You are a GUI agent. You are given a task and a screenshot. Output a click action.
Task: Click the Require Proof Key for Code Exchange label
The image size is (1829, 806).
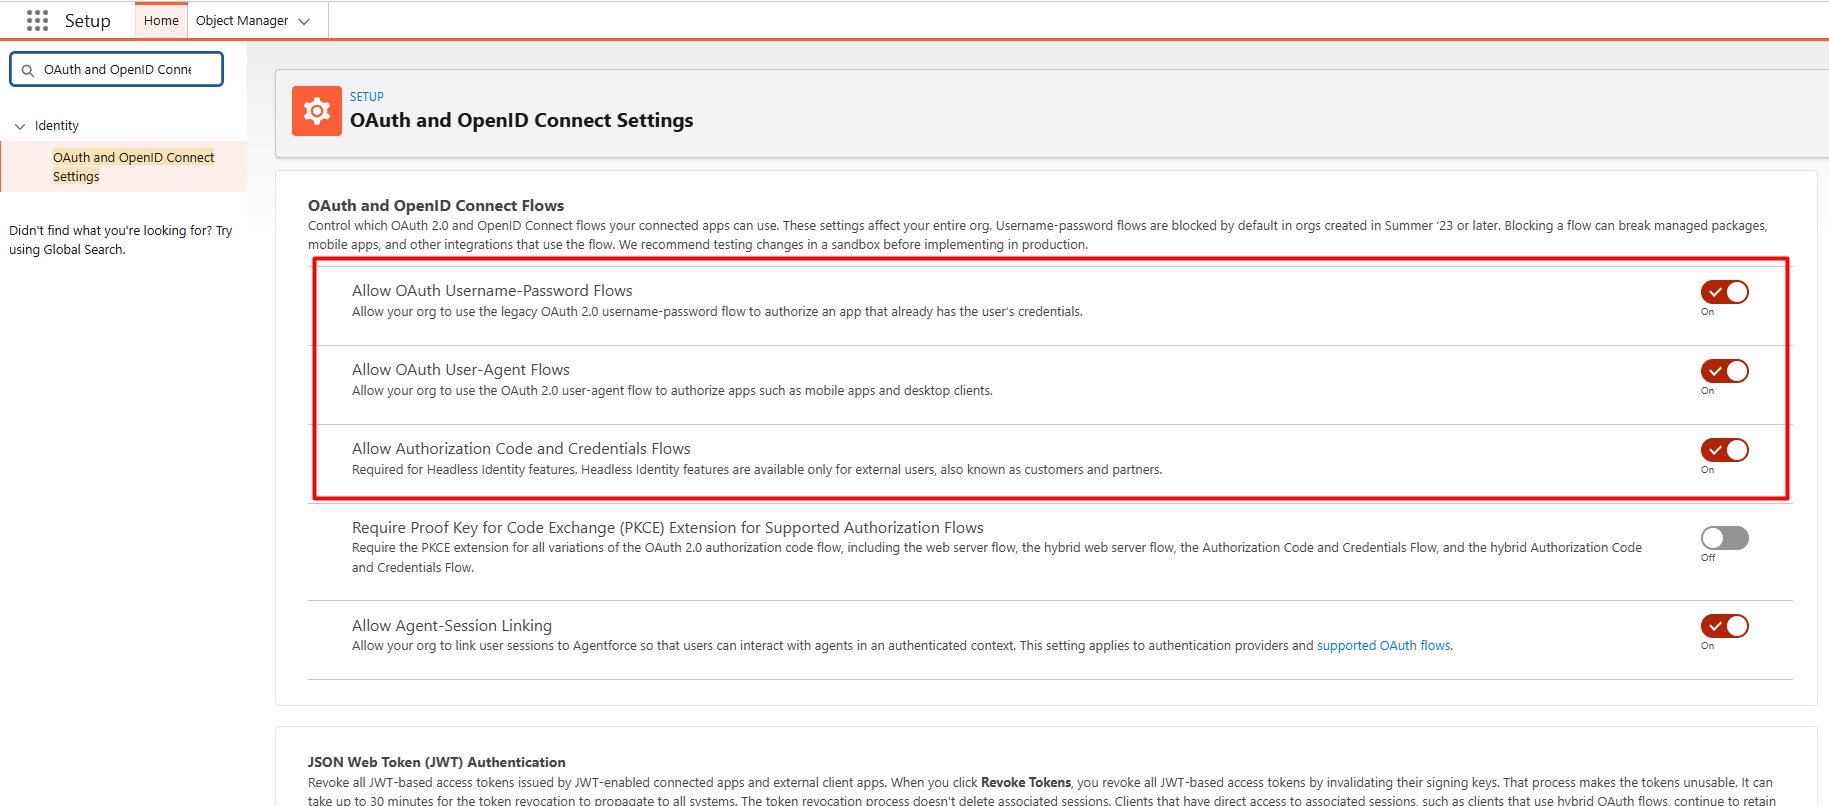(668, 528)
